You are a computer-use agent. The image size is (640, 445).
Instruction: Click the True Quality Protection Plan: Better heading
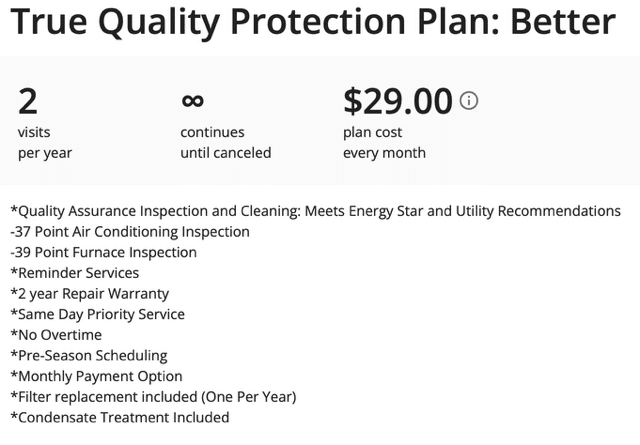[313, 22]
